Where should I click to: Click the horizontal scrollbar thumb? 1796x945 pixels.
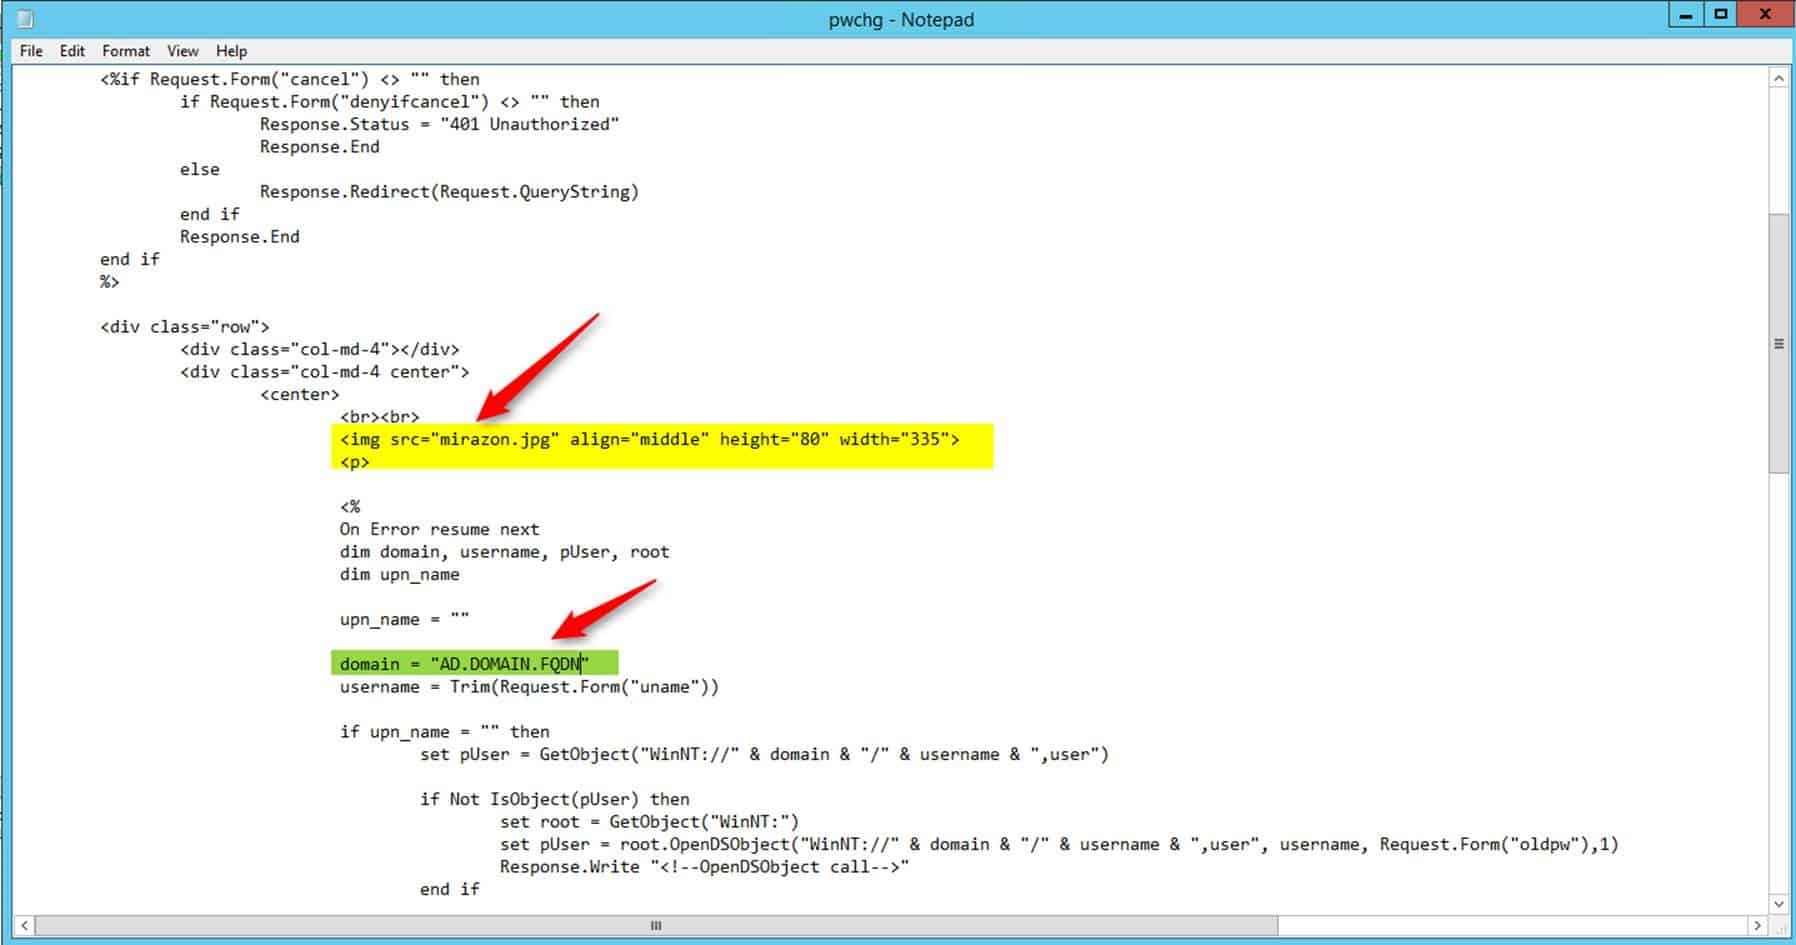click(x=656, y=925)
